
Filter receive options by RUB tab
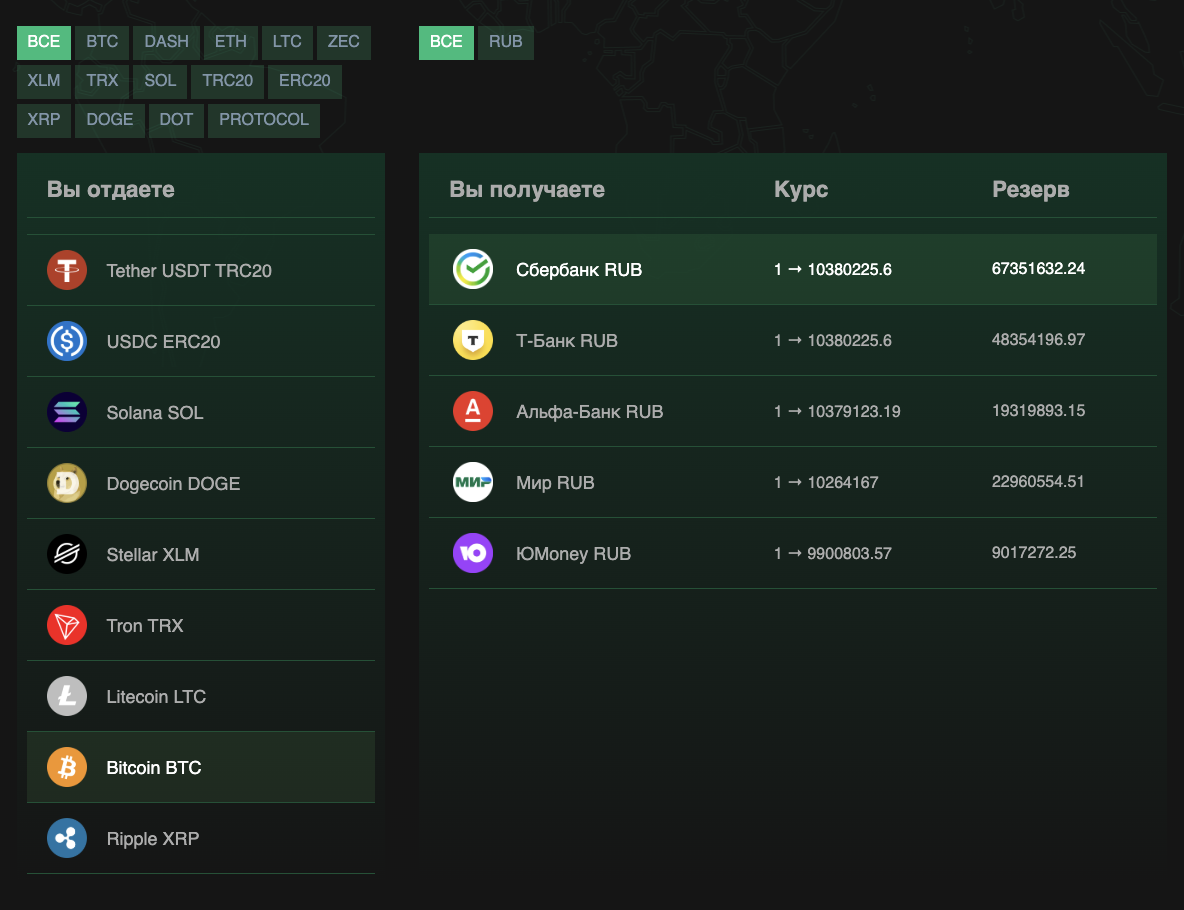coord(506,42)
